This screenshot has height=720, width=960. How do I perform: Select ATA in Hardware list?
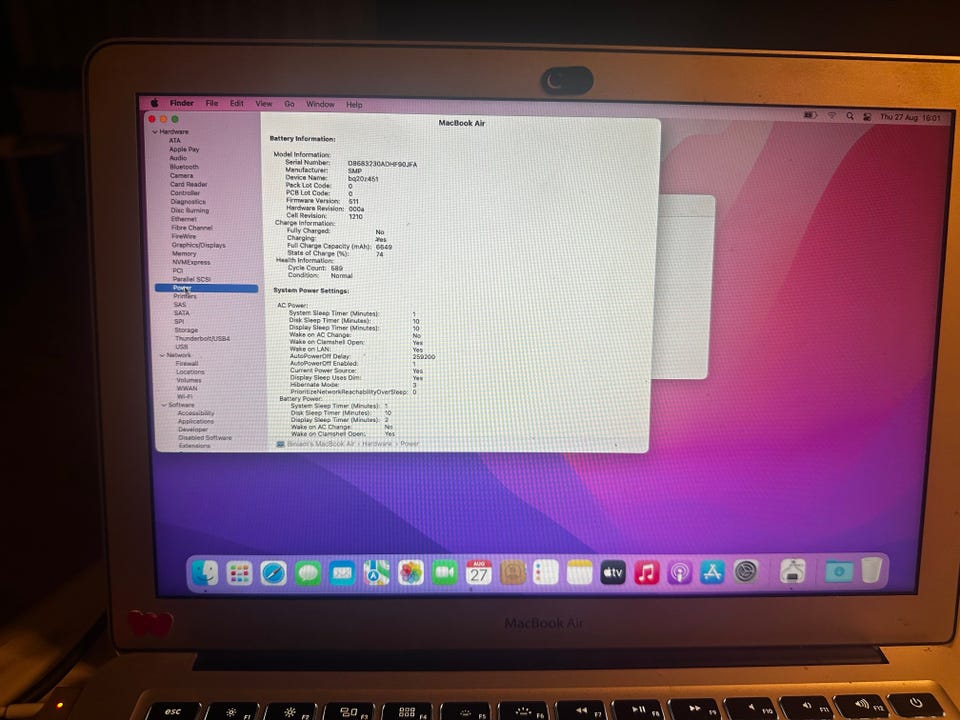174,140
